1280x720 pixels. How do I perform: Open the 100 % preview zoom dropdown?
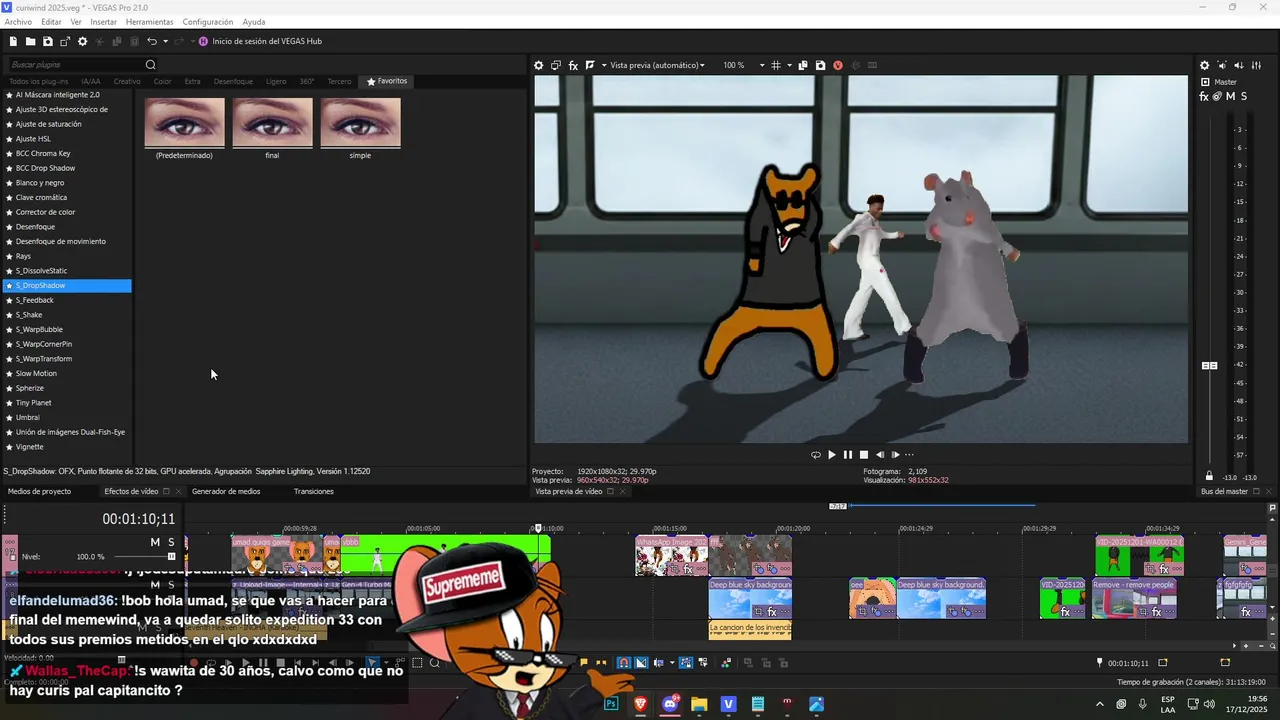click(744, 65)
